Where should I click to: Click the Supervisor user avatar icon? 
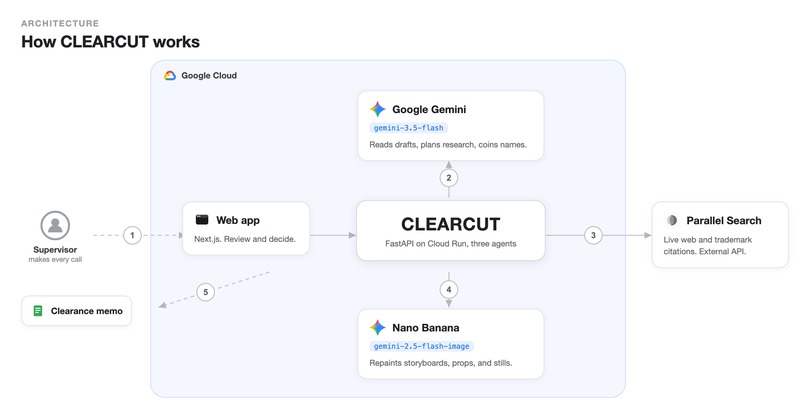coord(55,225)
